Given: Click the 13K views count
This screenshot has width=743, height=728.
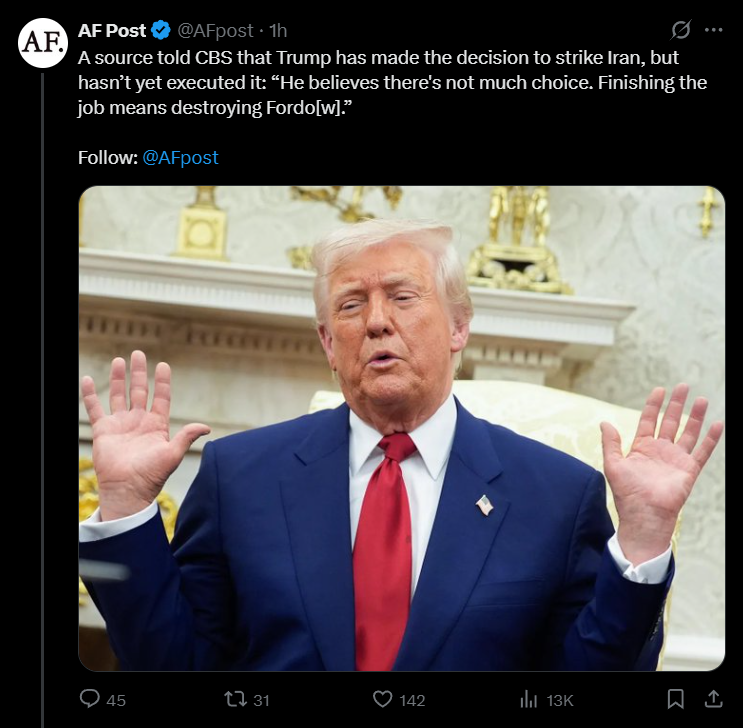Looking at the screenshot, I should [560, 701].
